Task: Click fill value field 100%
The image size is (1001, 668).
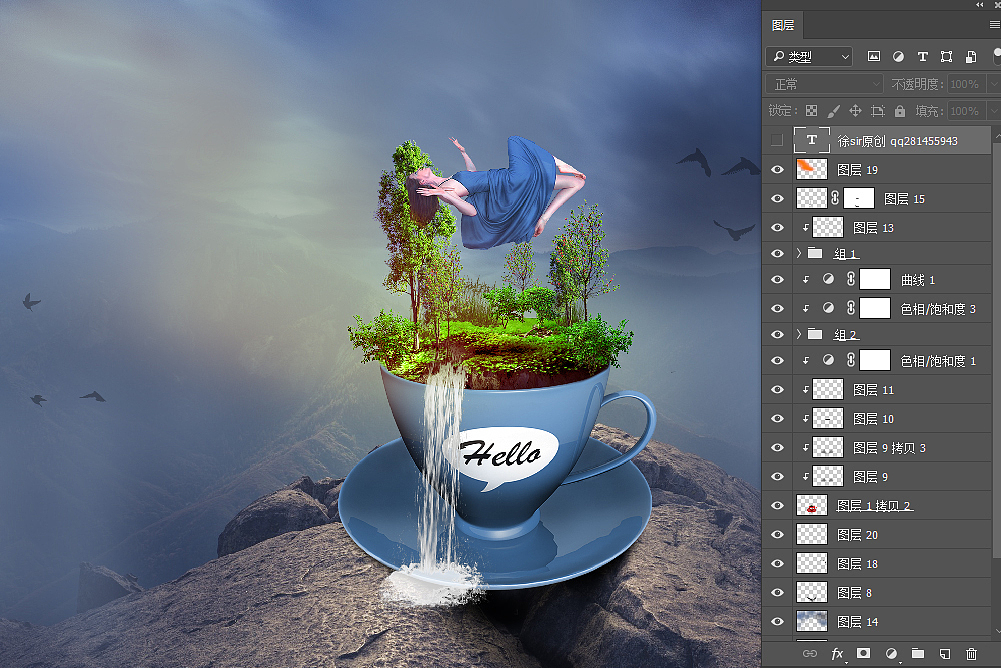Action: click(967, 111)
